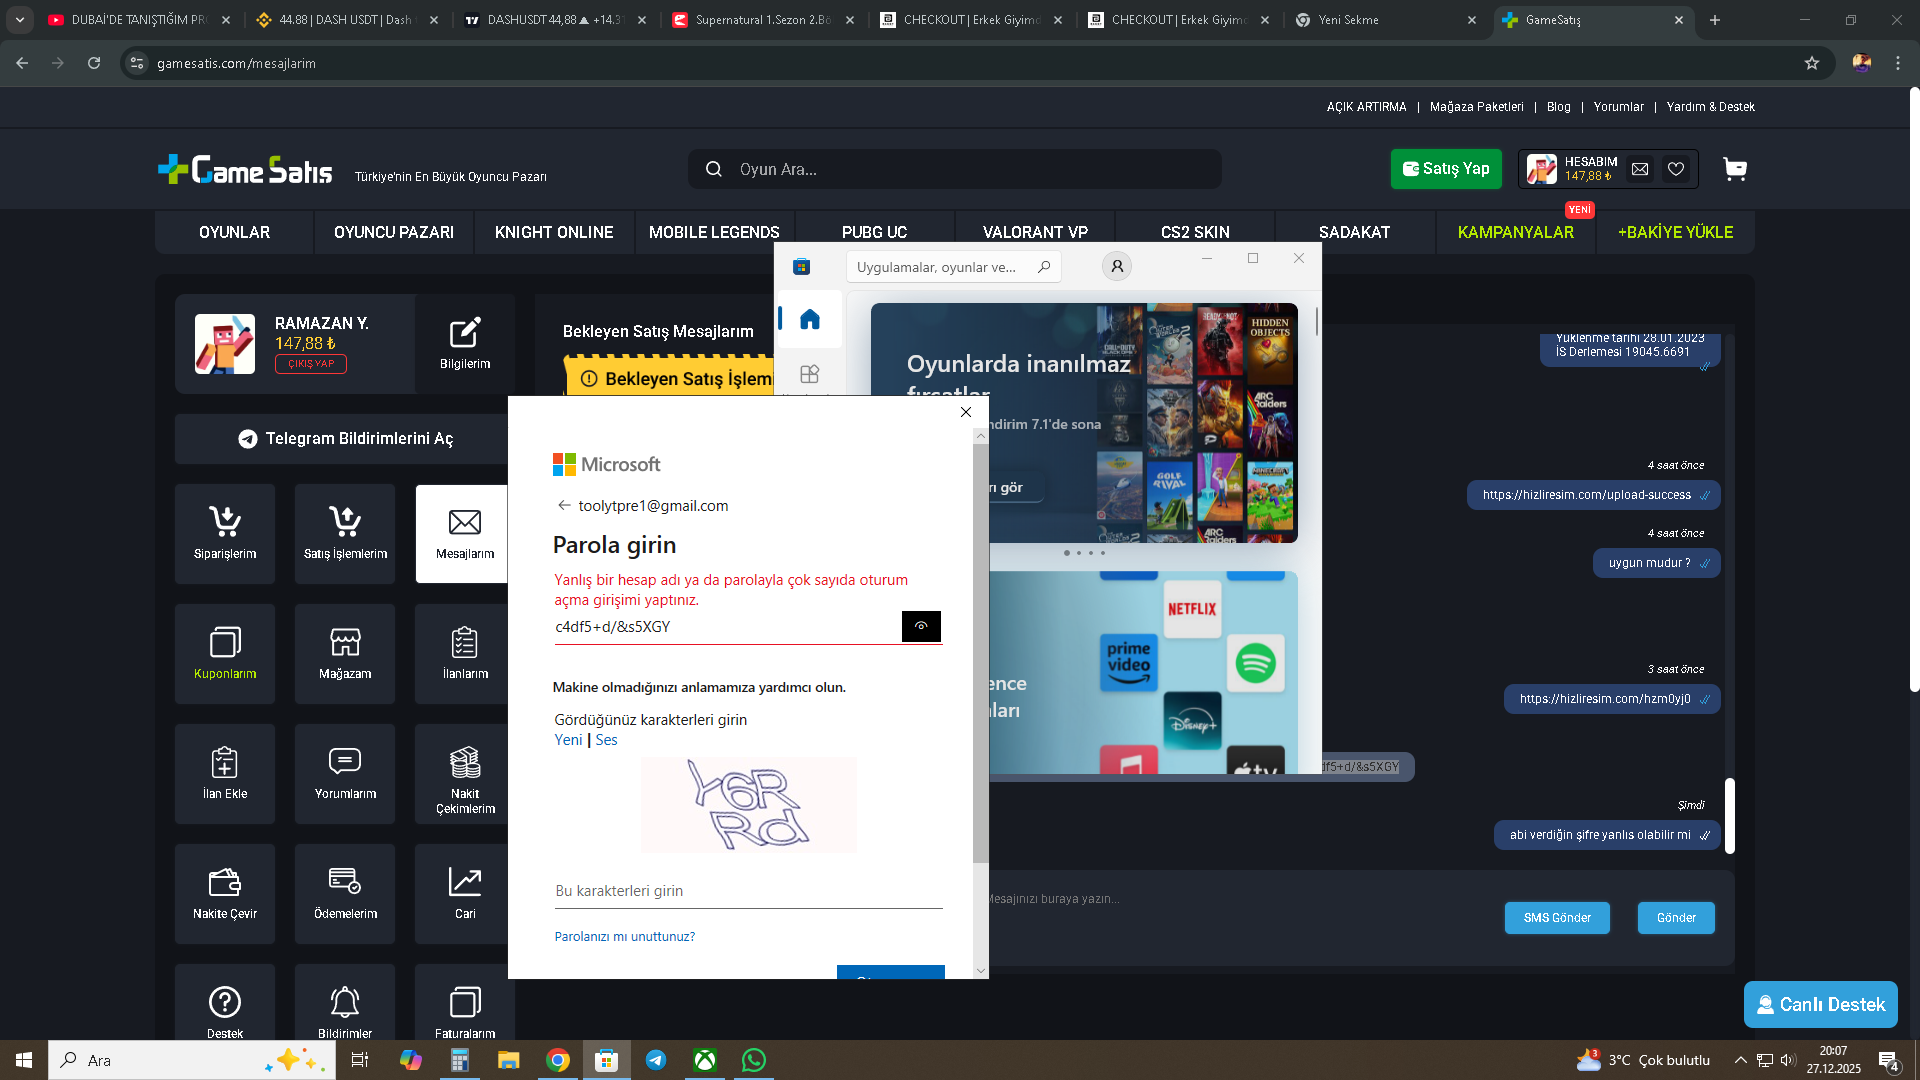
Task: Toggle password visibility eye button
Action: point(921,626)
